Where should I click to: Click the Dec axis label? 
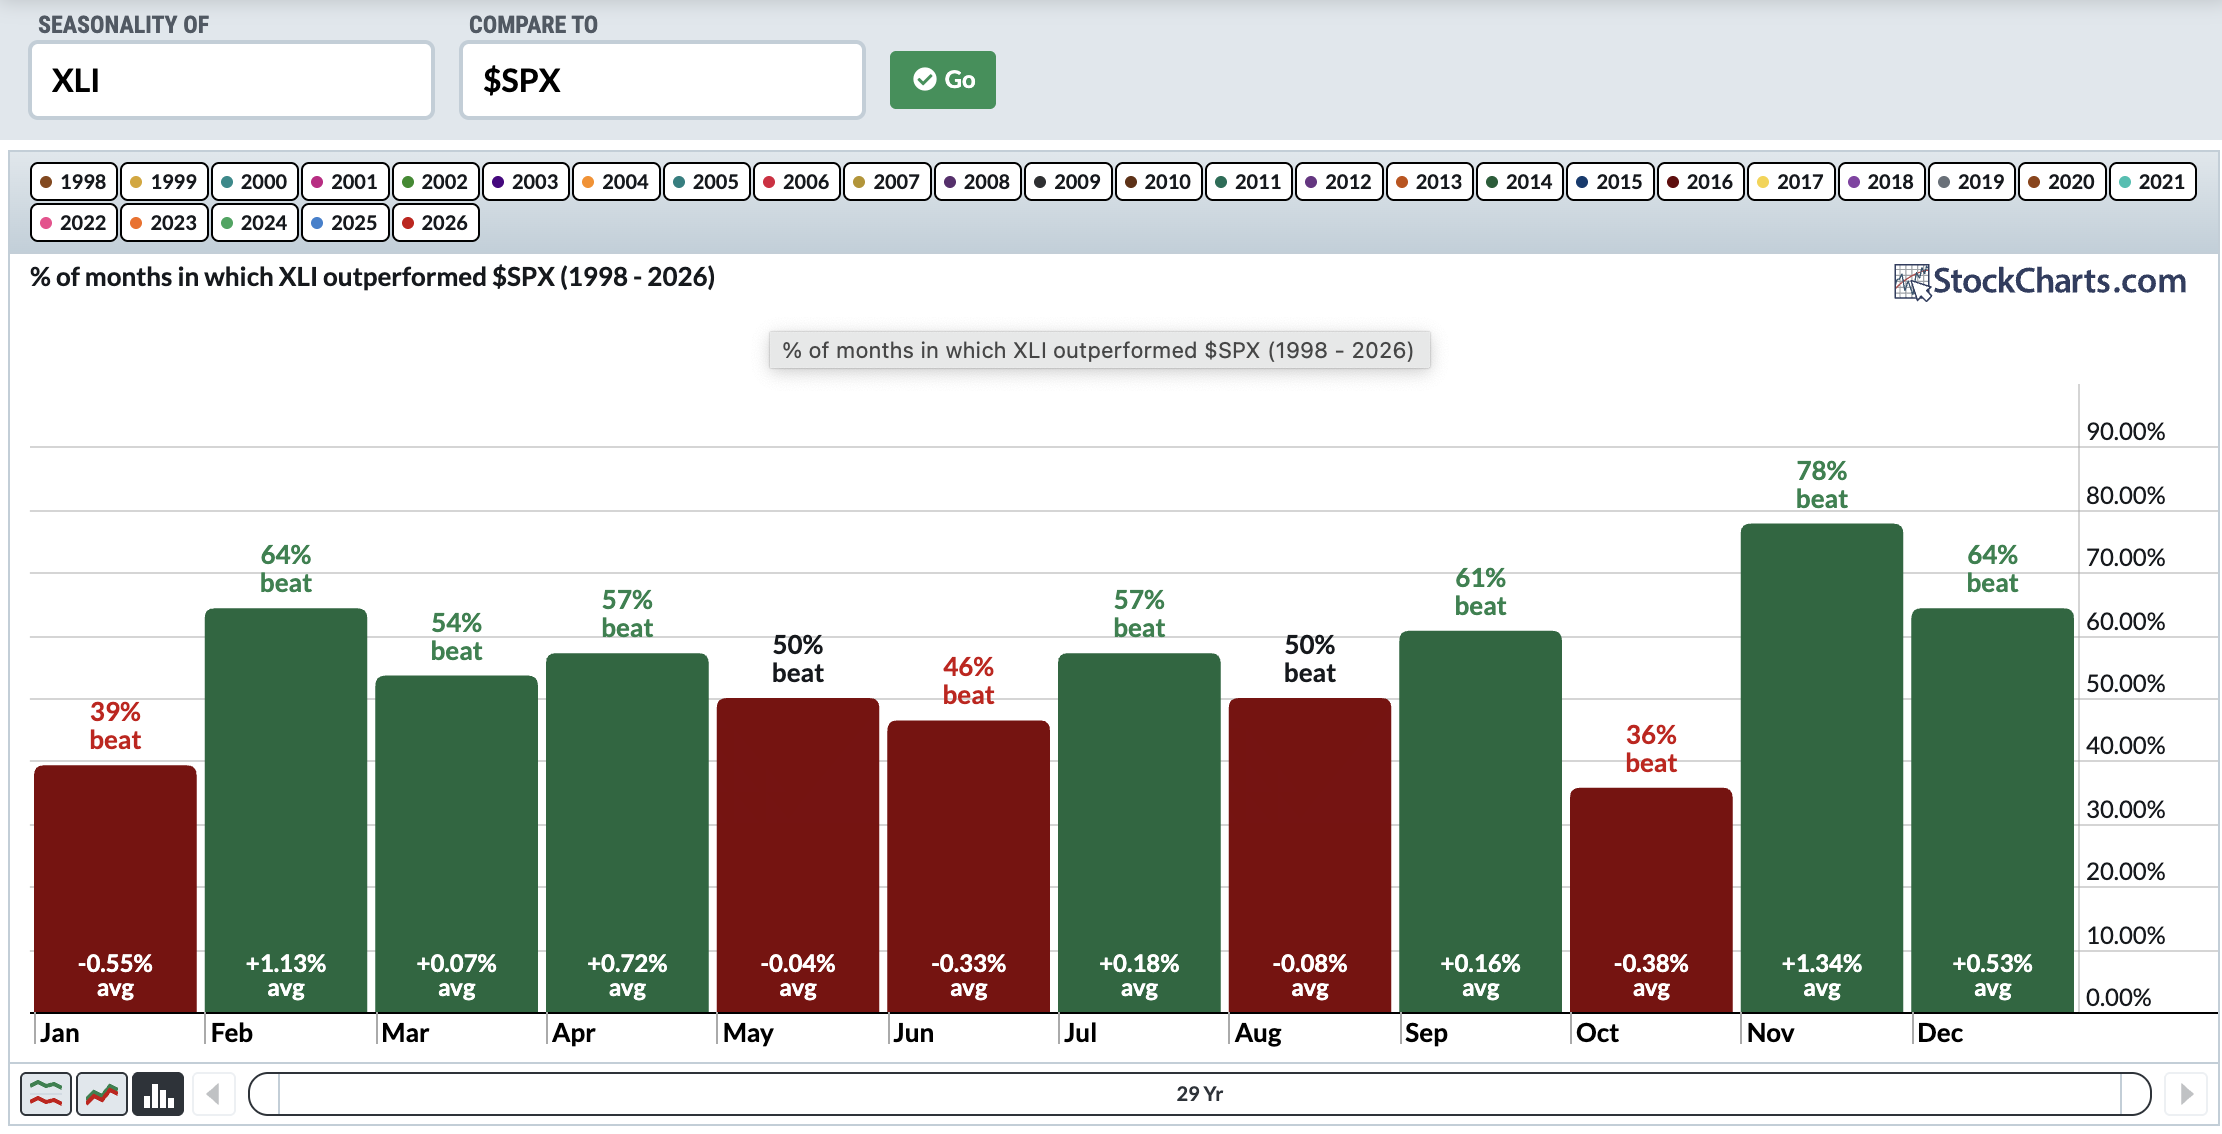pyautogui.click(x=1940, y=1033)
